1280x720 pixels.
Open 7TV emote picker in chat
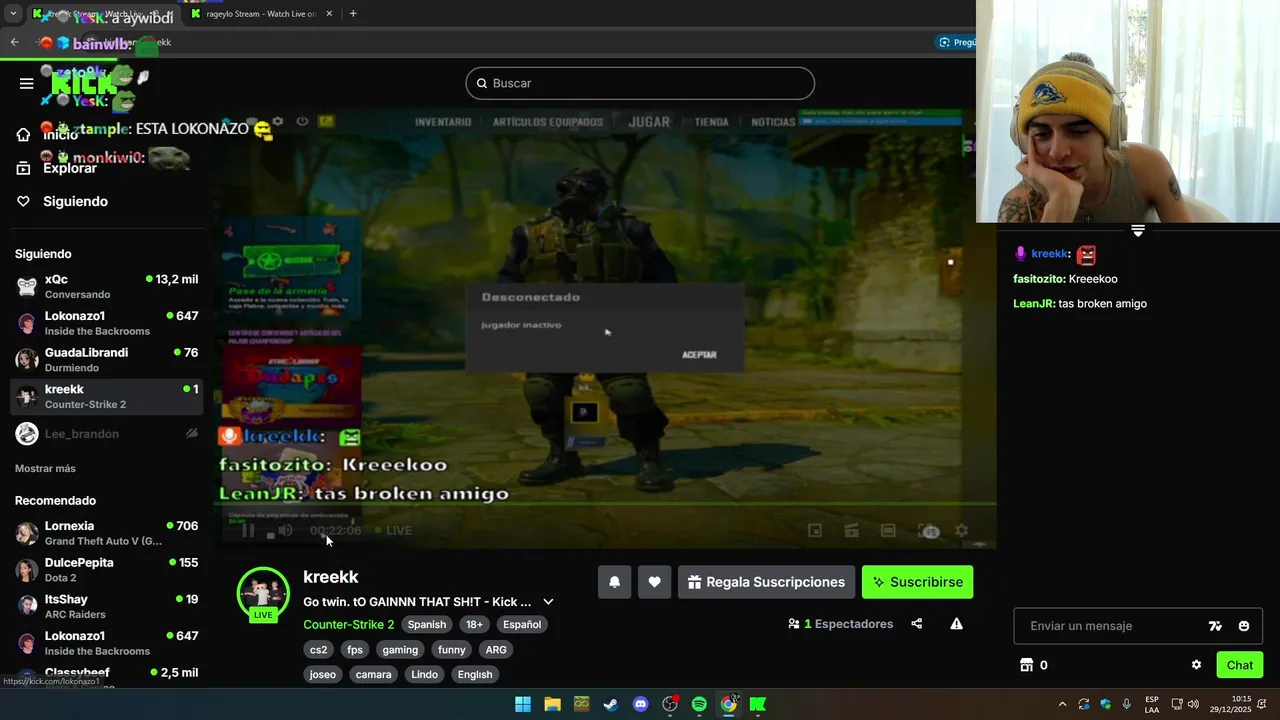1215,626
